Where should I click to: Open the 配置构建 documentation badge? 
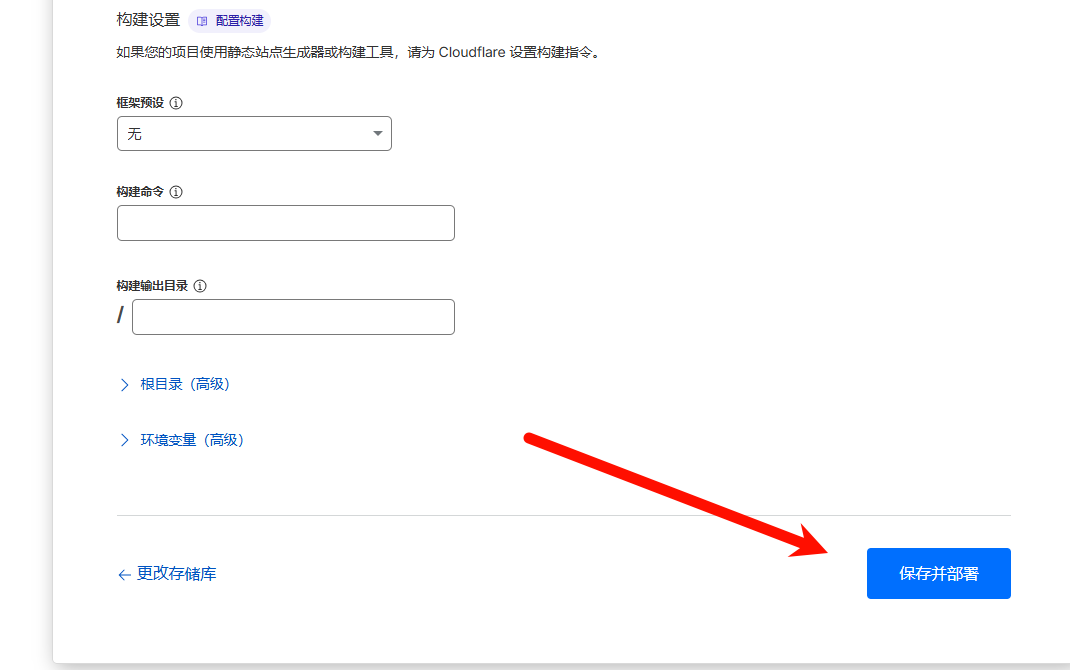click(x=233, y=20)
